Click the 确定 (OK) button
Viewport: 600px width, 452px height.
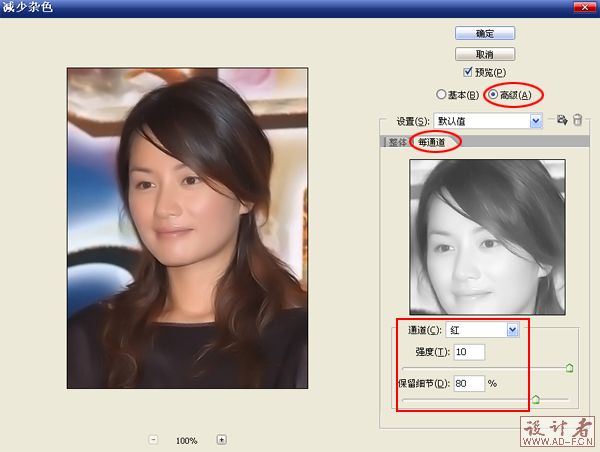(x=485, y=33)
